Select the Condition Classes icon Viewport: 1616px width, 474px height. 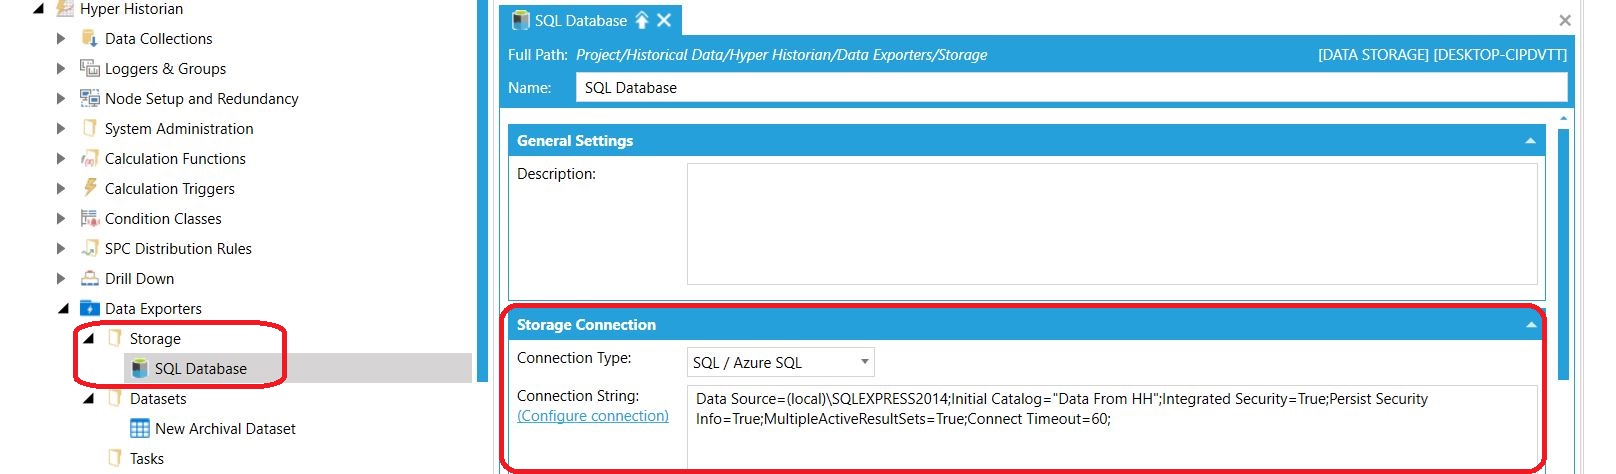tap(90, 219)
